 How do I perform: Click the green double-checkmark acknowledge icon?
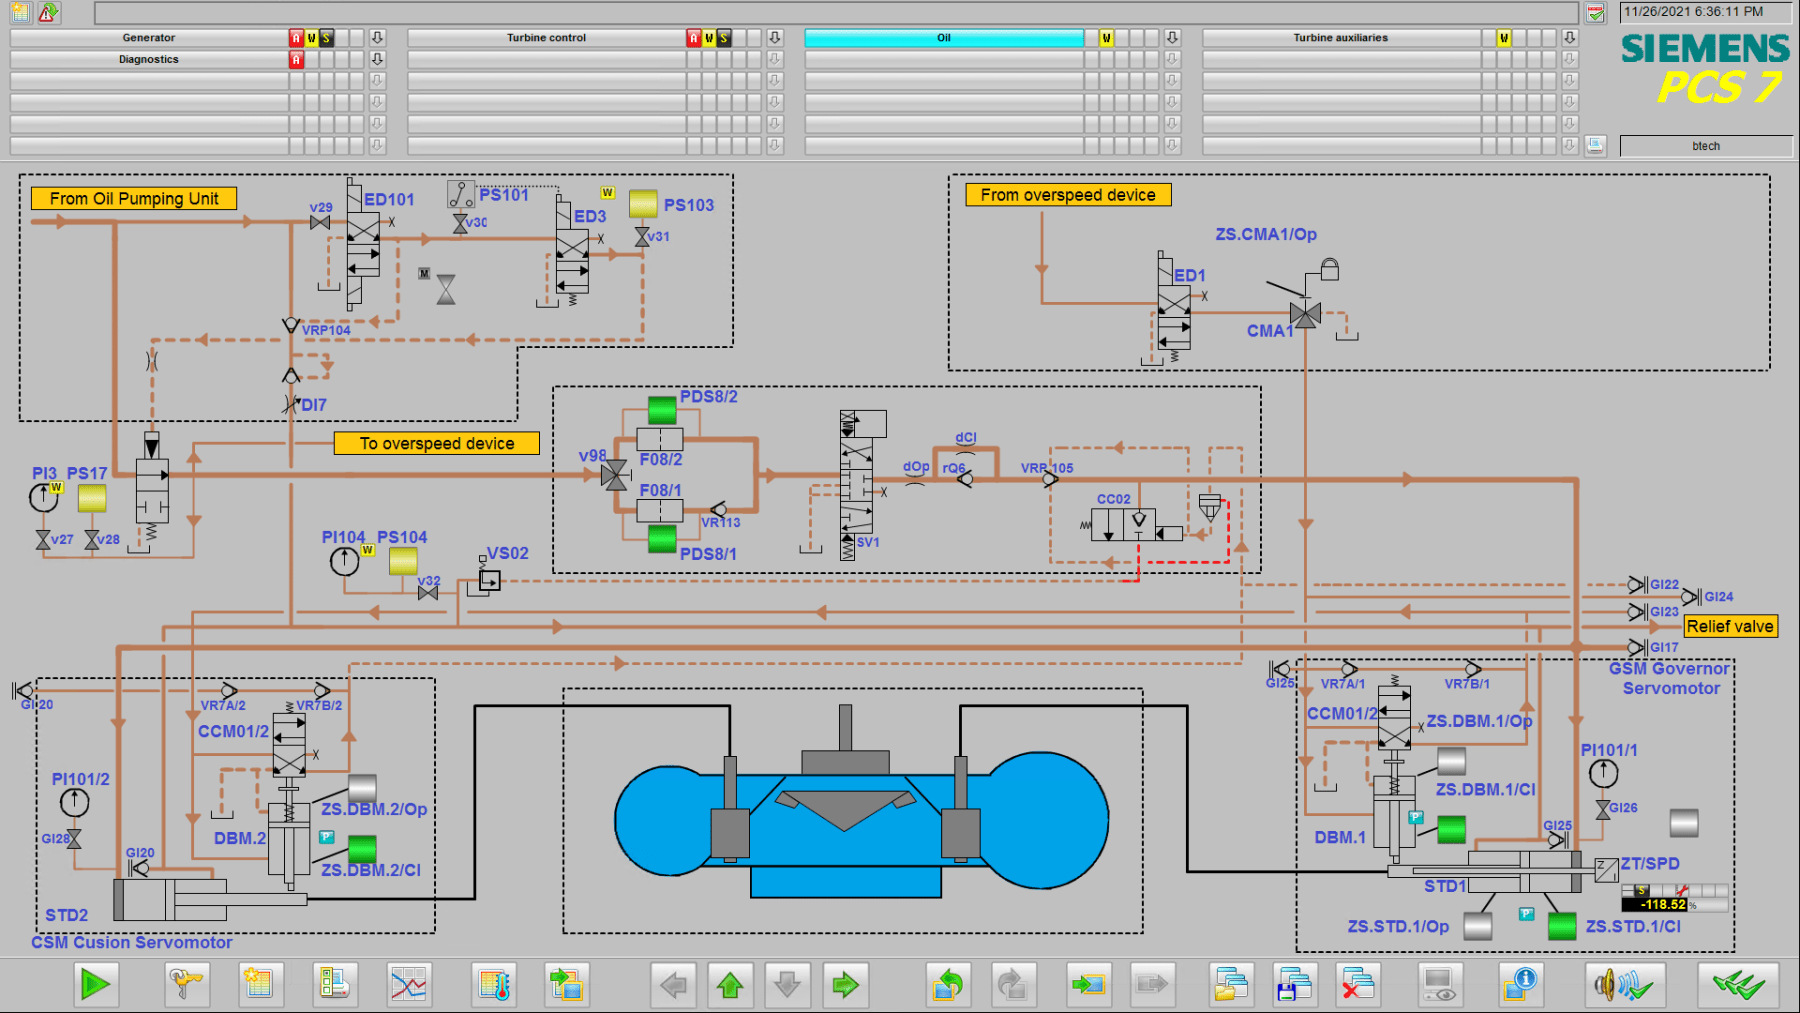coord(1738,985)
